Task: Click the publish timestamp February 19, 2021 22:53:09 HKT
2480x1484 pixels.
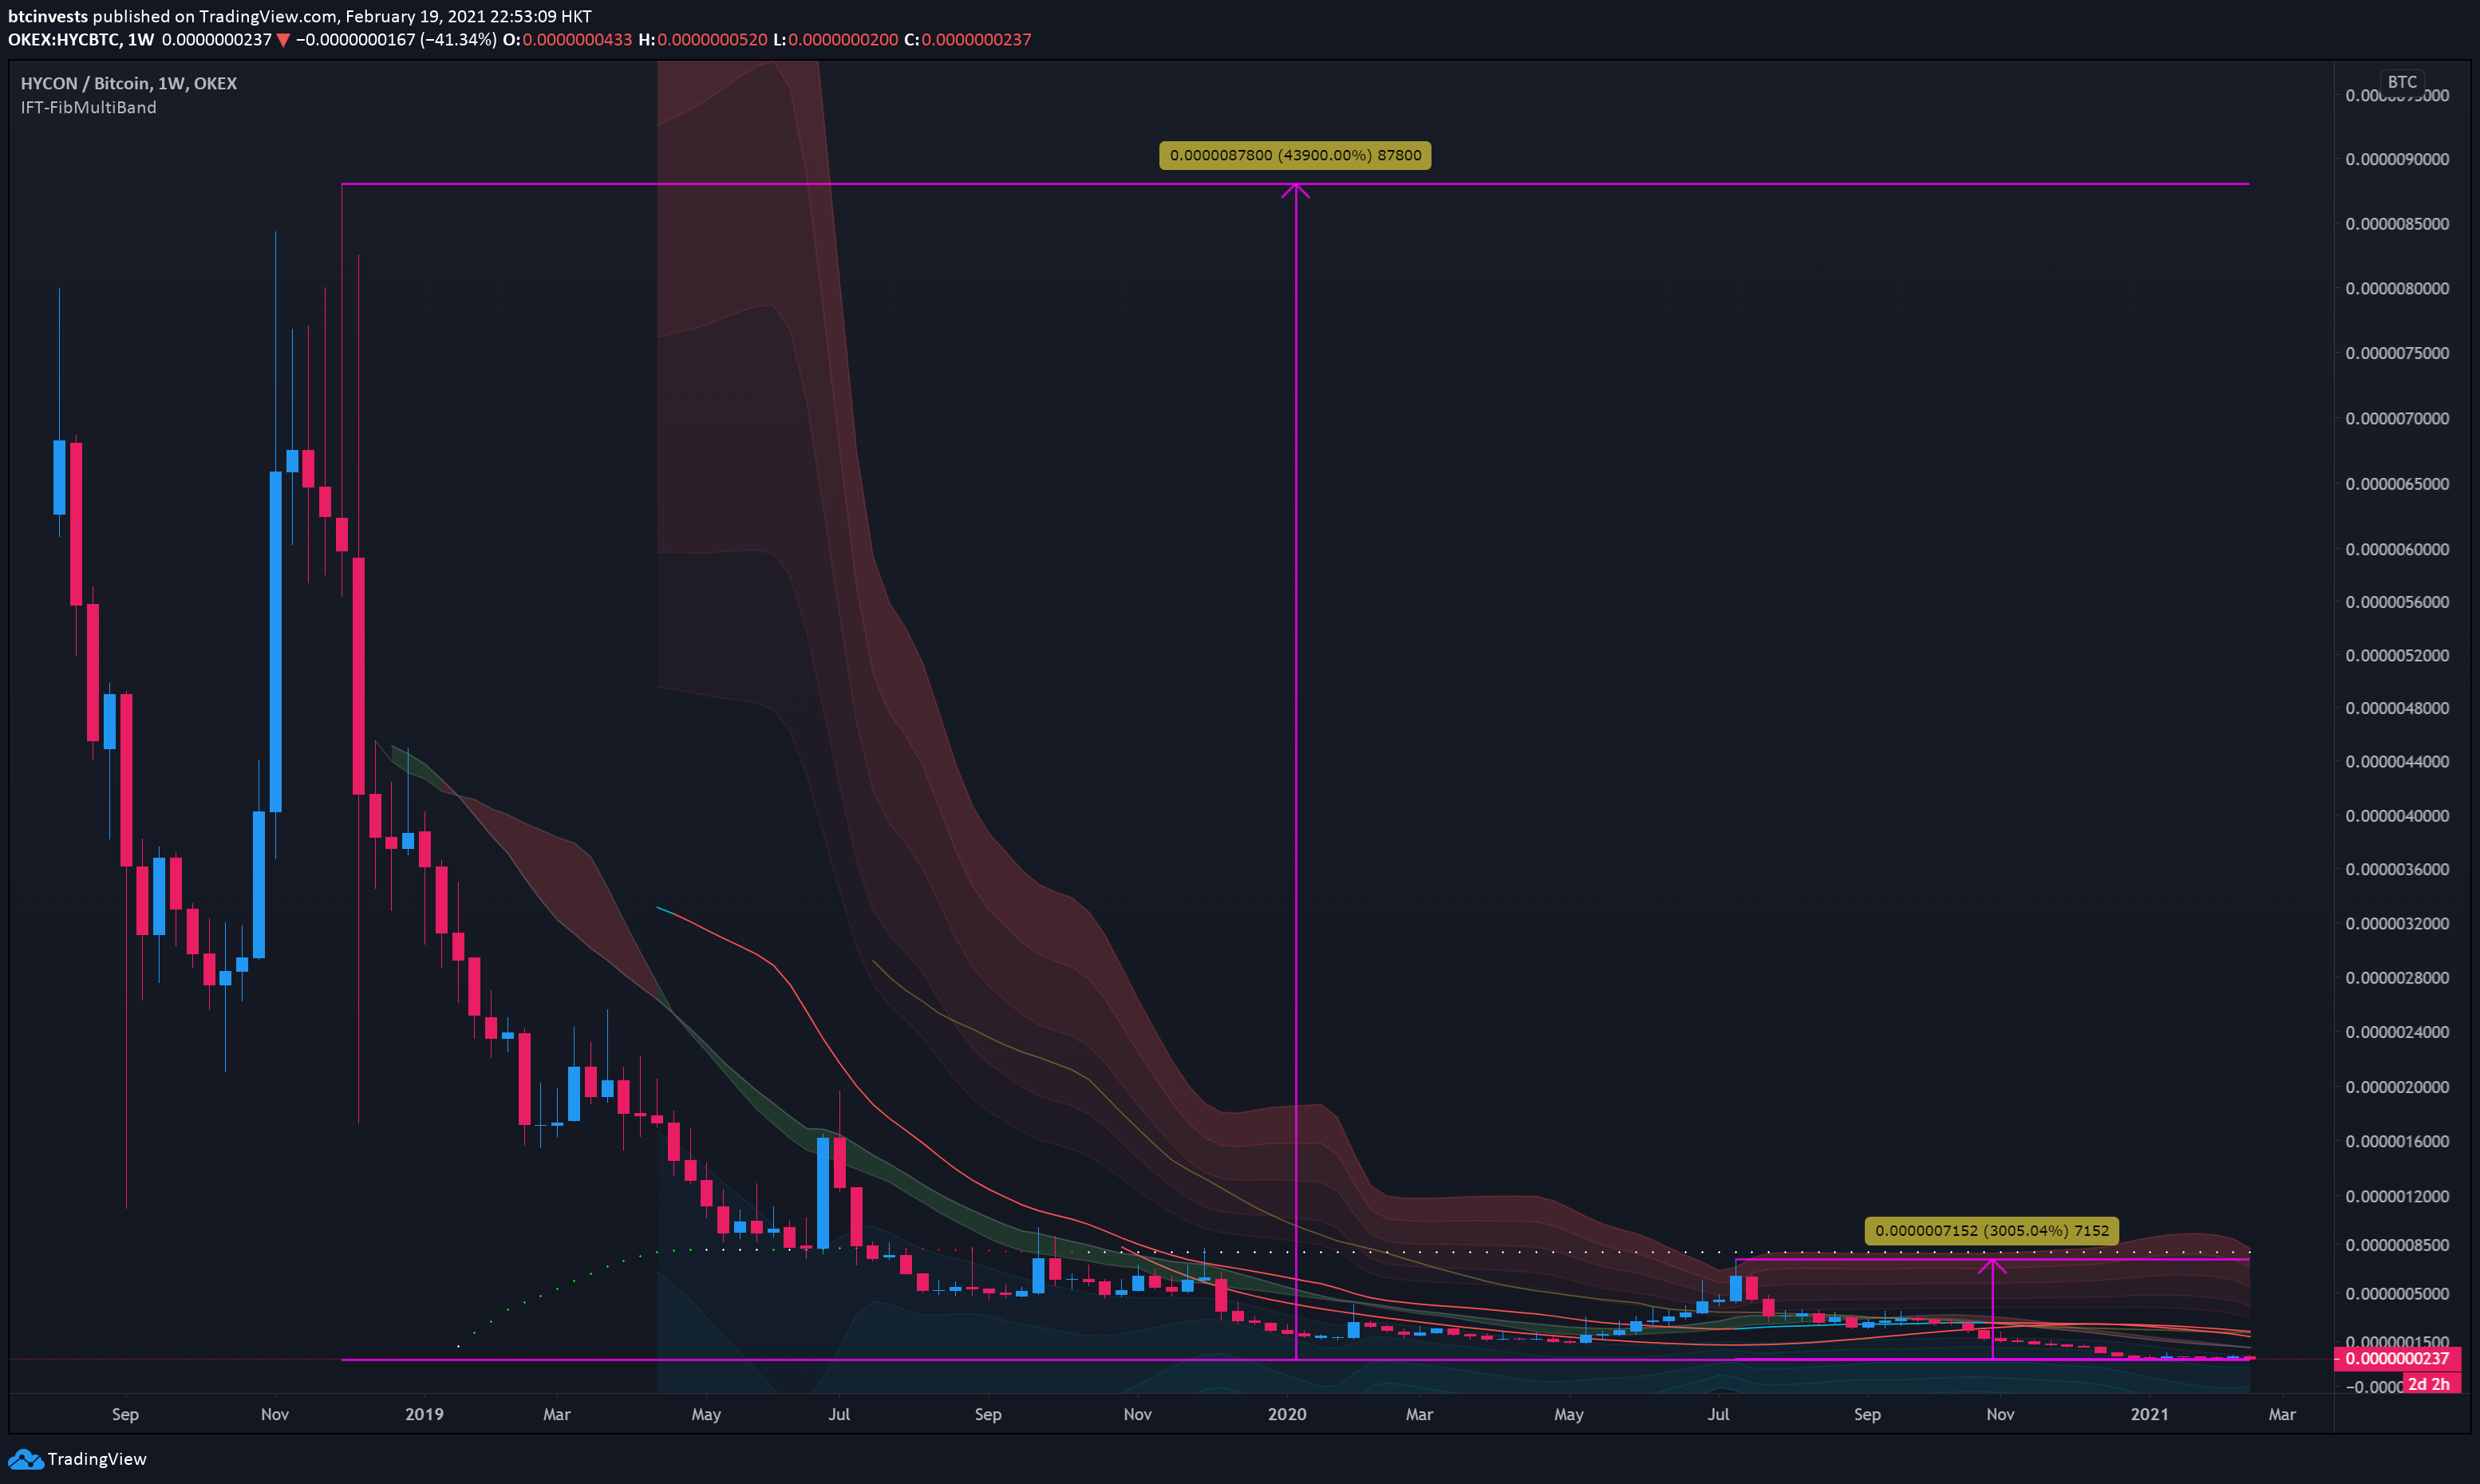Action: pyautogui.click(x=468, y=16)
